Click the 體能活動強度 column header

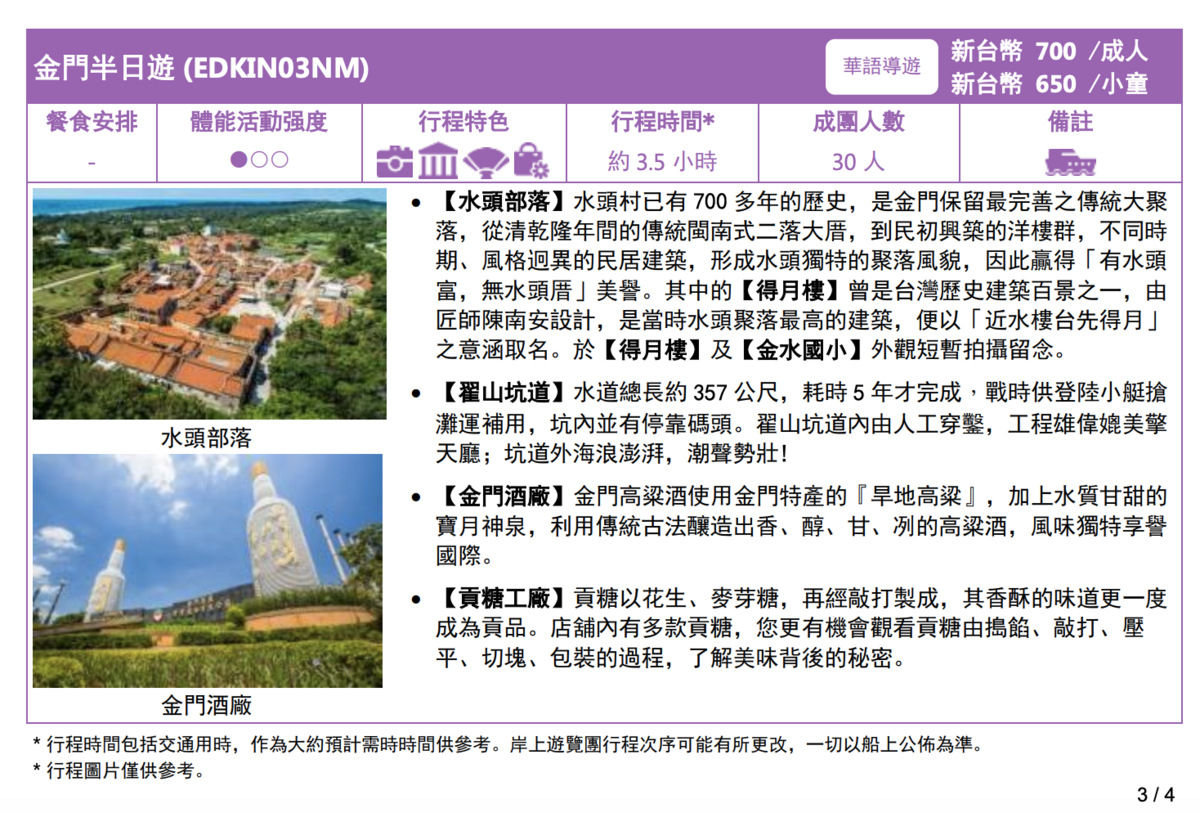coord(259,123)
